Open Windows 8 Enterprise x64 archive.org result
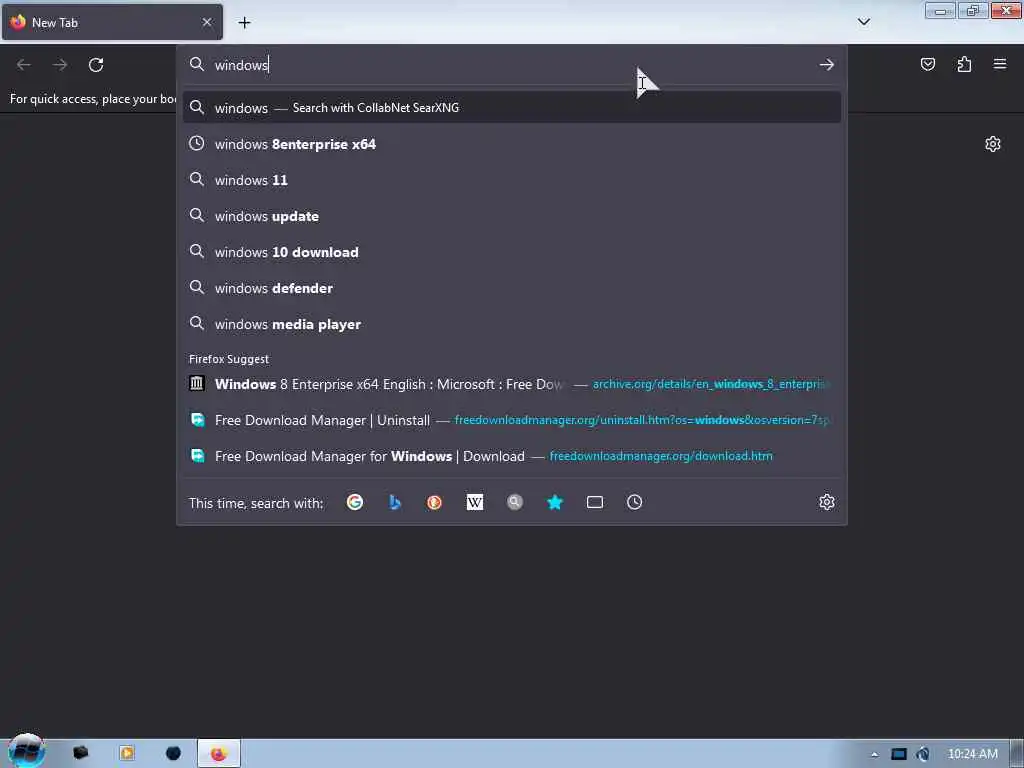Image resolution: width=1024 pixels, height=768 pixels. pos(512,384)
